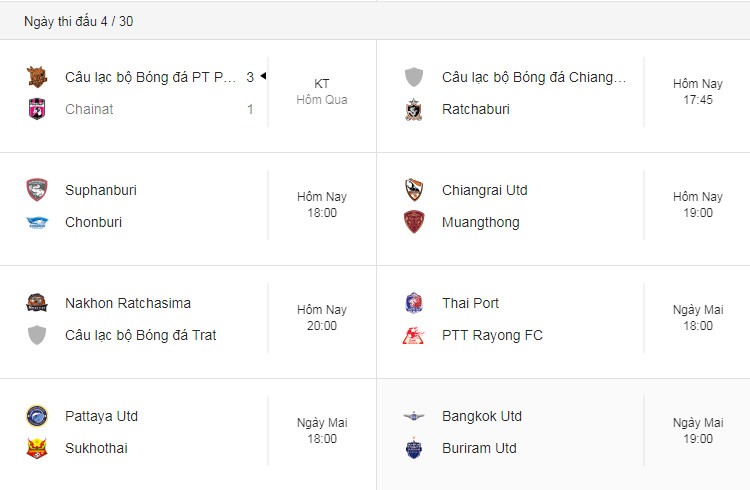Click the Sukhothai team logo
Image resolution: width=750 pixels, height=490 pixels.
point(37,448)
